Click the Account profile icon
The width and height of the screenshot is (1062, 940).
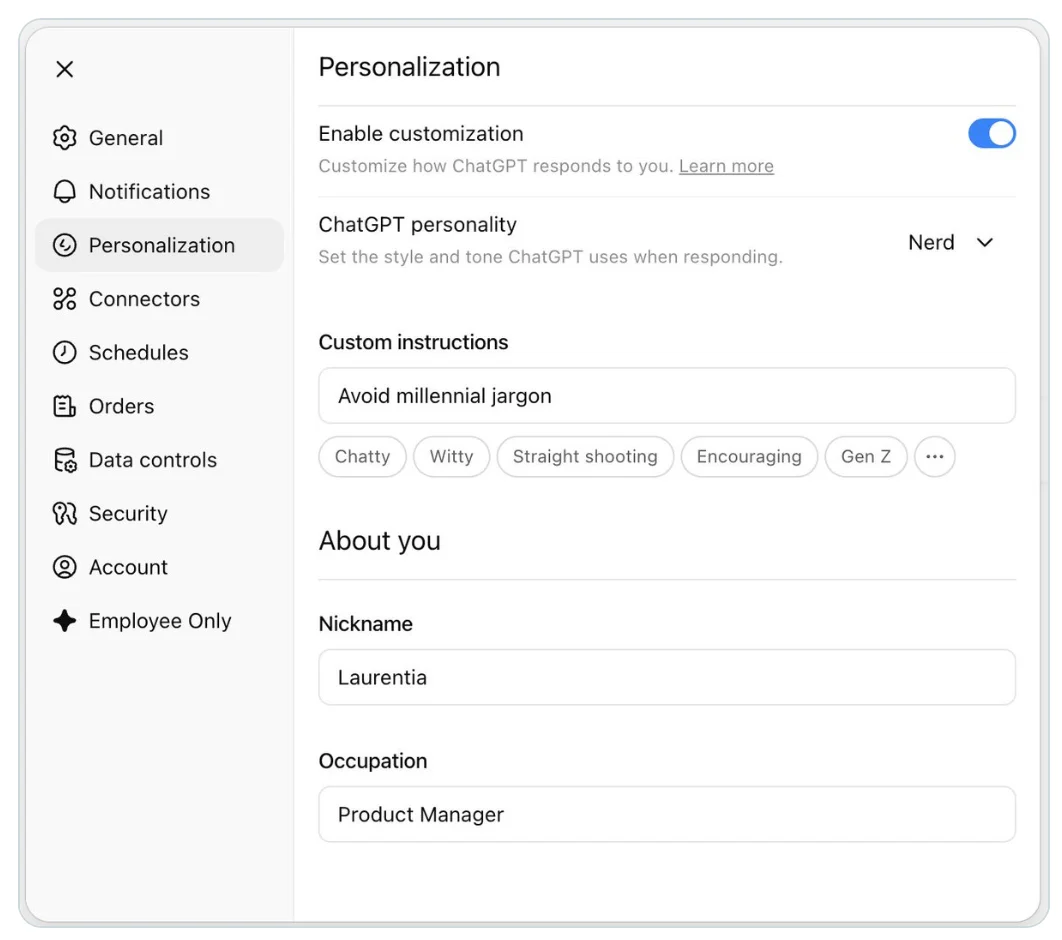[64, 568]
